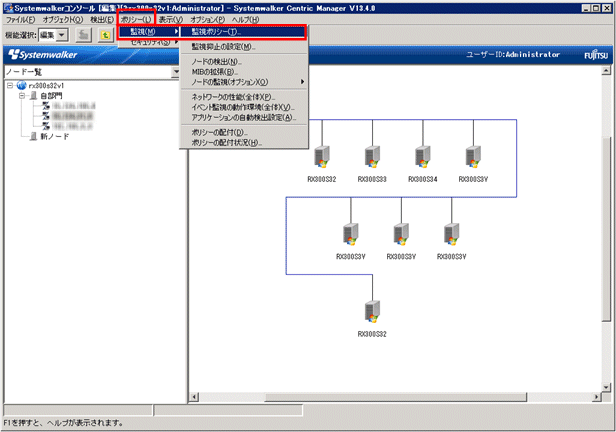Viewport: 616px width, 432px height.
Task: Click the horizontal scrollbar thumb
Action: tap(396, 397)
